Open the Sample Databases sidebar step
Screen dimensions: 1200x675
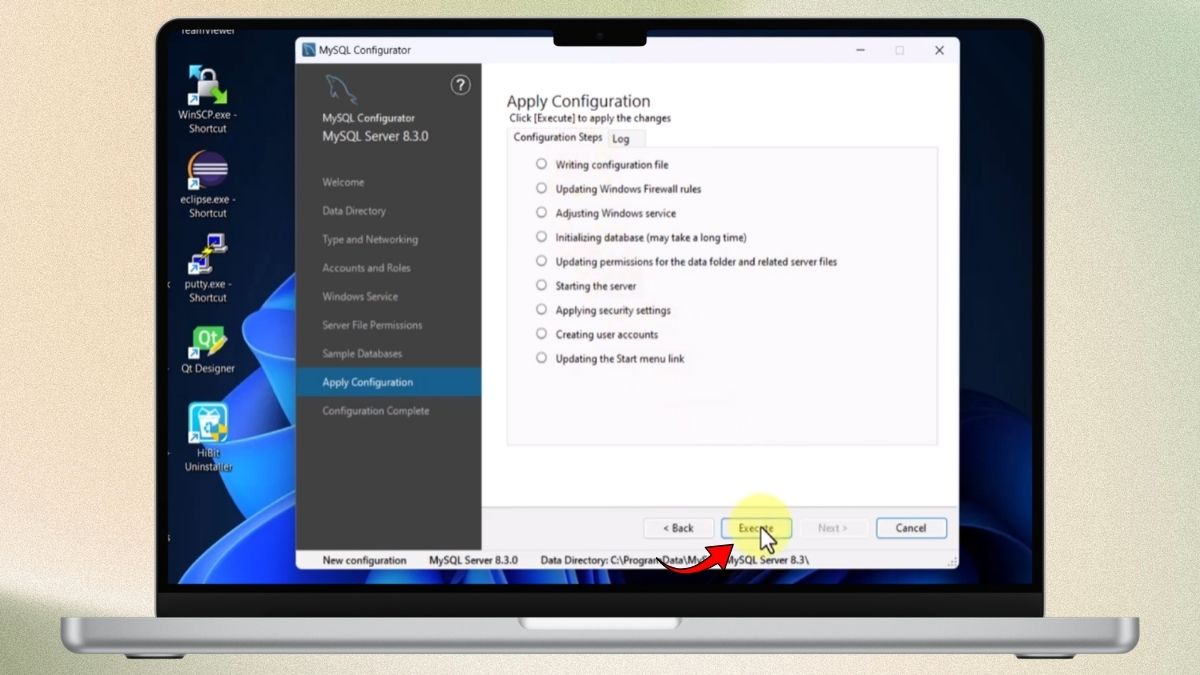coord(362,354)
